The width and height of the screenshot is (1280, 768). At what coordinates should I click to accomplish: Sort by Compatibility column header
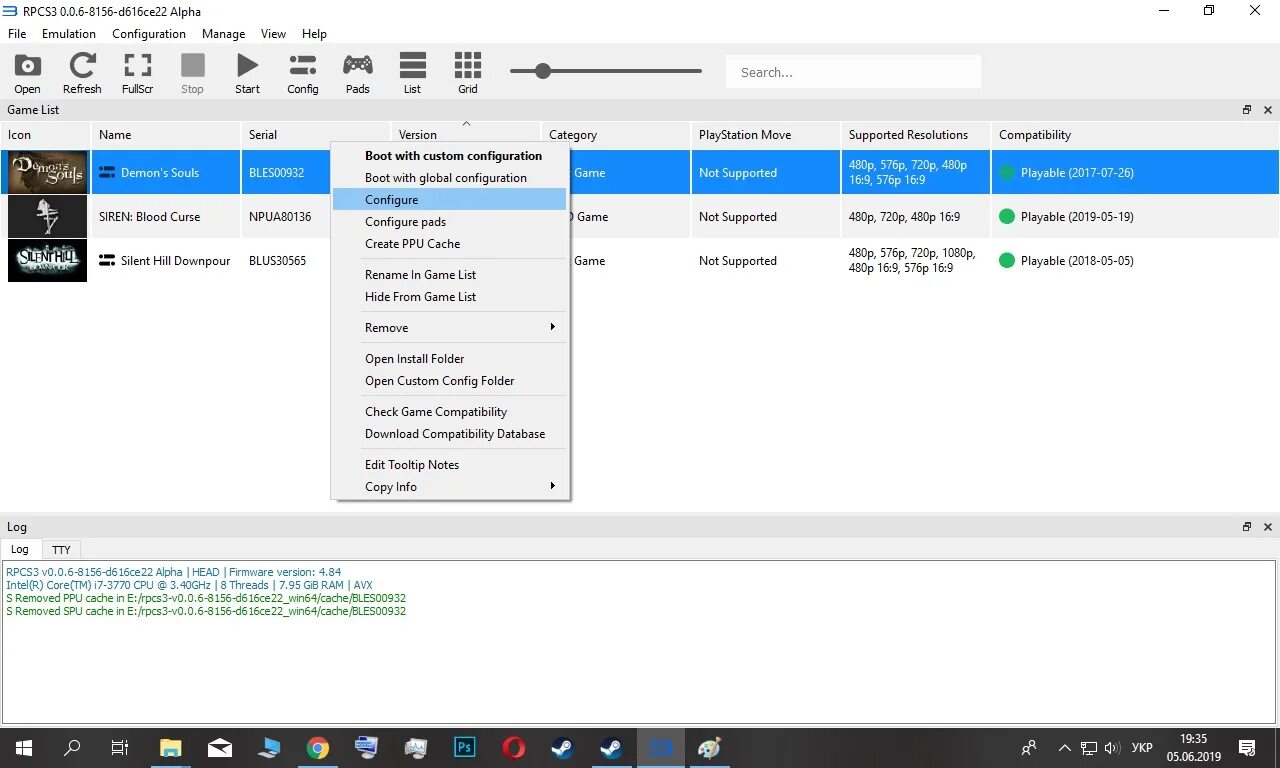coord(1135,135)
